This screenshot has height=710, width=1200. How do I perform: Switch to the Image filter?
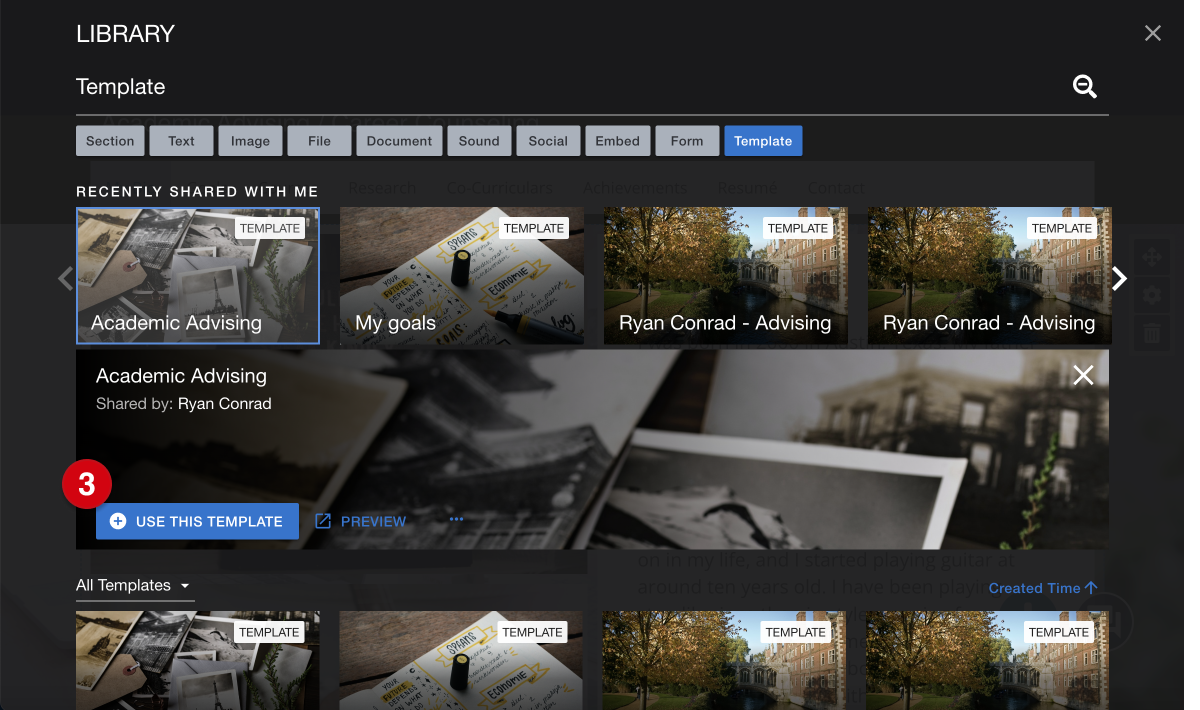(x=250, y=141)
